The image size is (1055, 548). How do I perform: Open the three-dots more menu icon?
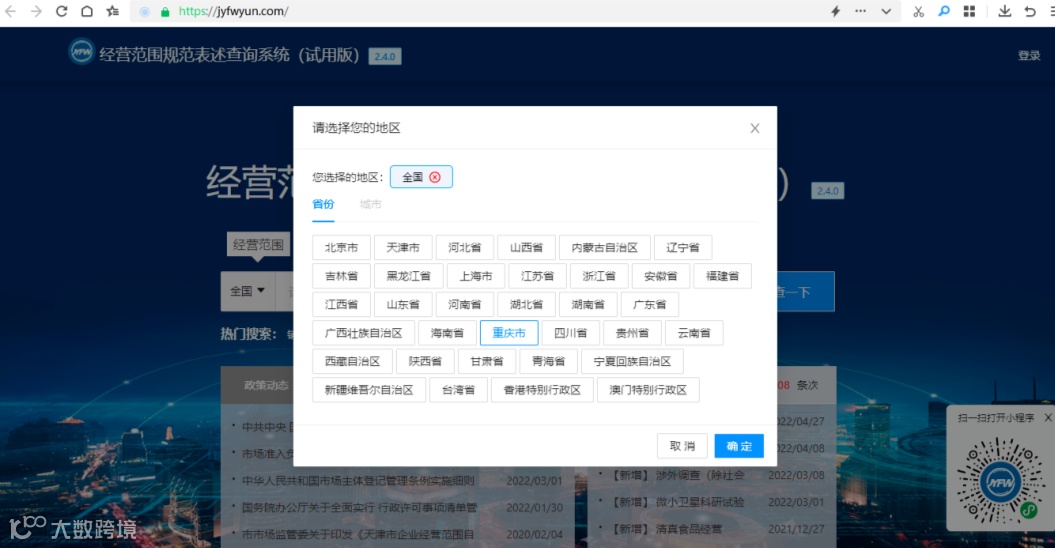click(861, 11)
